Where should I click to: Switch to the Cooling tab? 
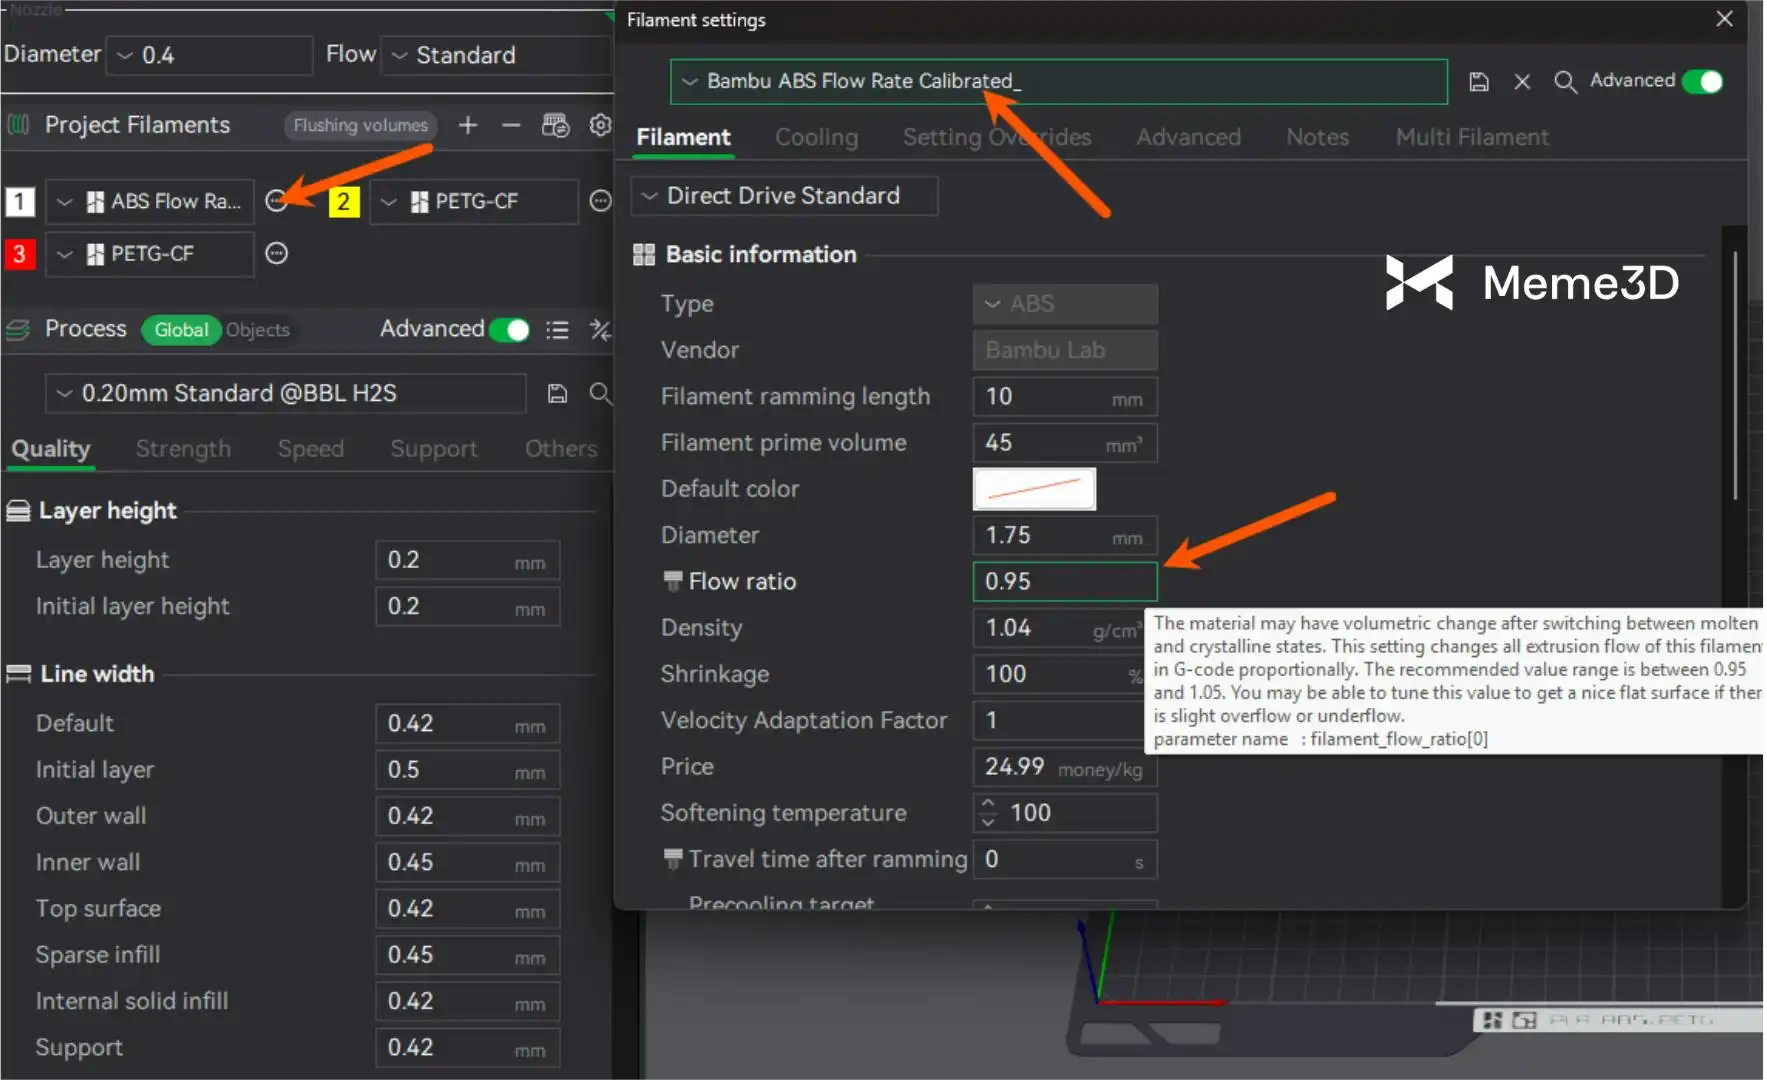pos(816,137)
